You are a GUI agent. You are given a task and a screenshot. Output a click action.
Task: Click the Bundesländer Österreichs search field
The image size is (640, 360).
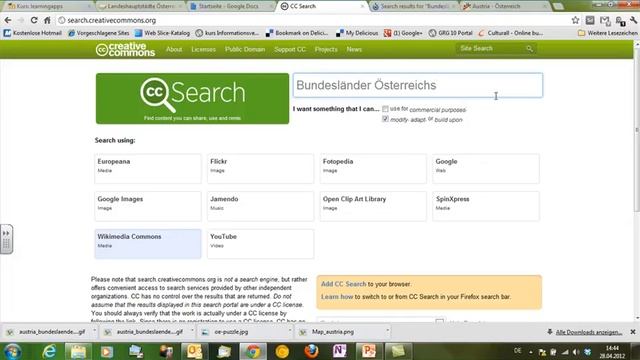pos(418,85)
